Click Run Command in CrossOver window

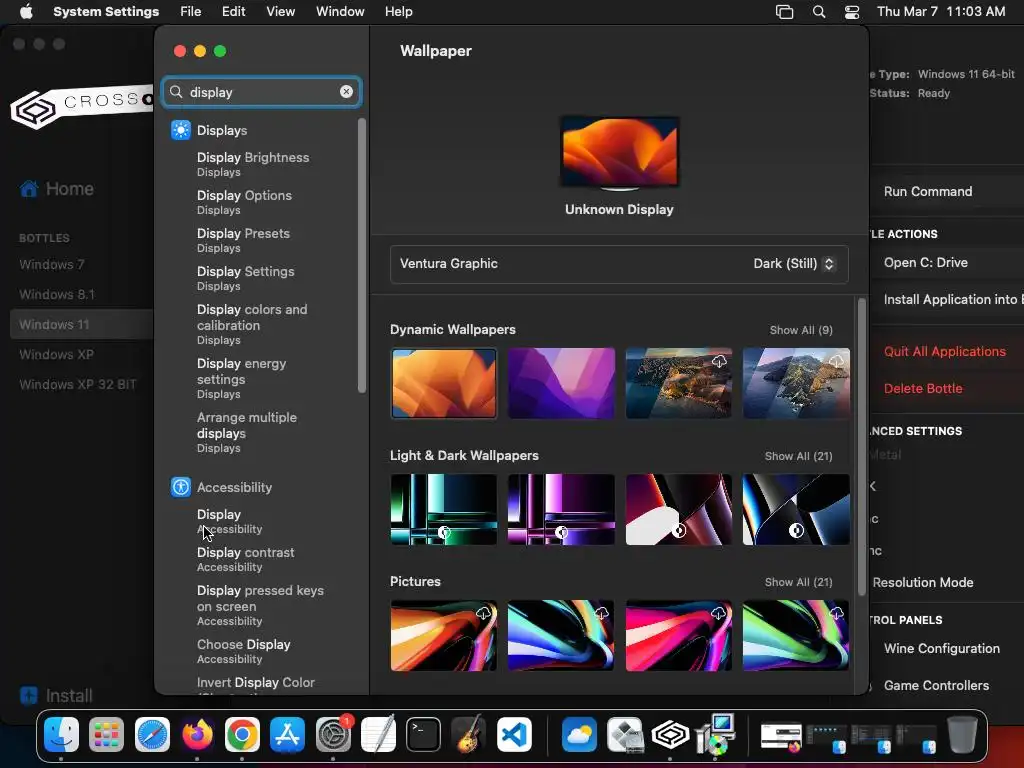928,191
